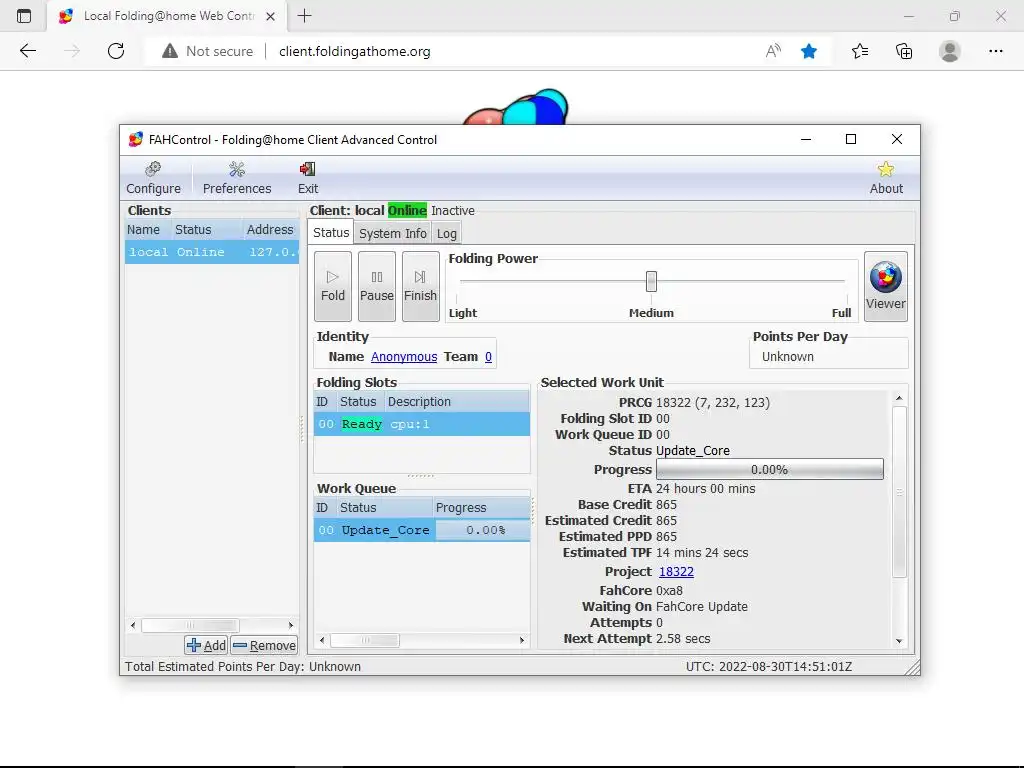Open the tab actions menu icon
1024x768 pixels.
click(x=24, y=16)
